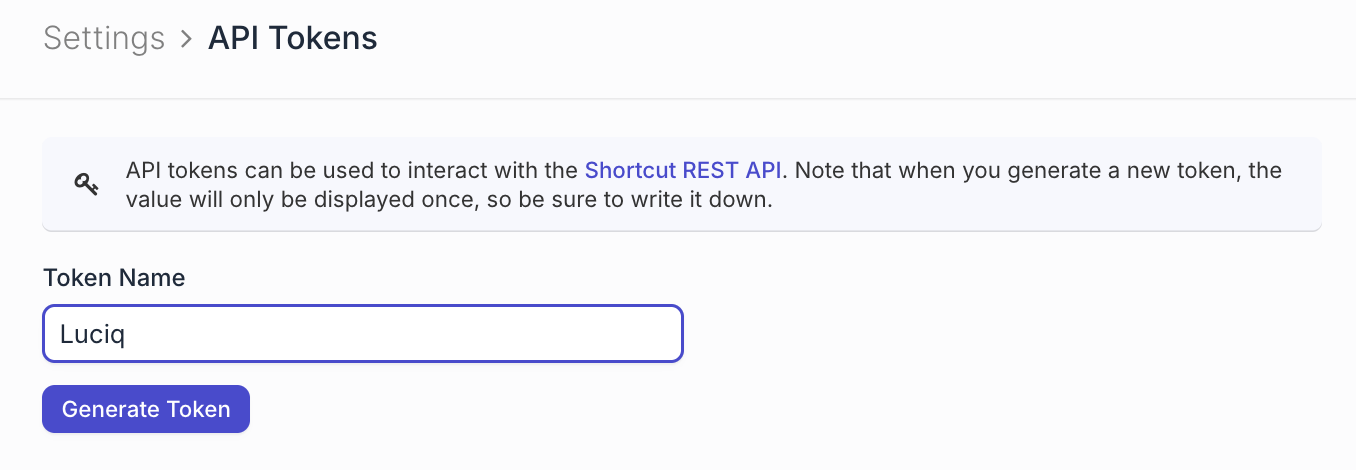This screenshot has height=470, width=1356.
Task: Click the key icon in the info banner
Action: pyautogui.click(x=86, y=184)
